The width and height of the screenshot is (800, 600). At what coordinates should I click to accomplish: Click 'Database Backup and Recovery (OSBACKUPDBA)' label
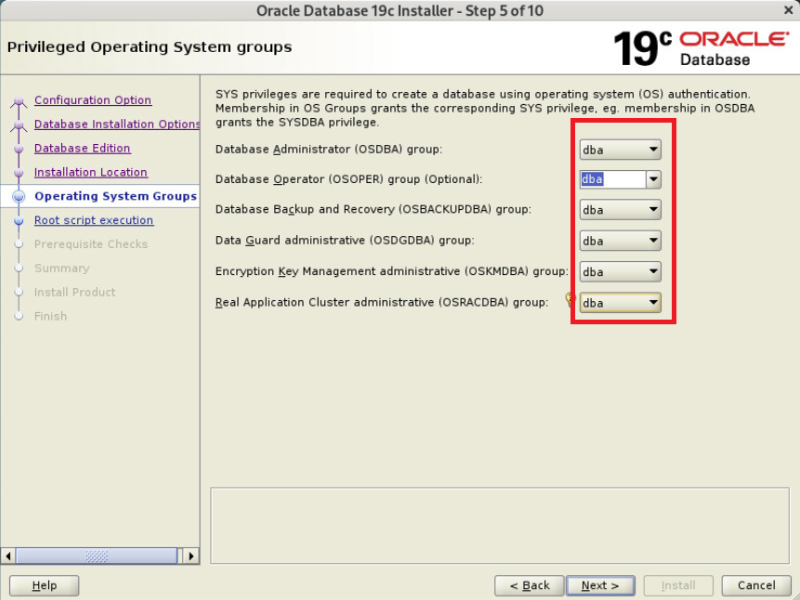coord(373,209)
